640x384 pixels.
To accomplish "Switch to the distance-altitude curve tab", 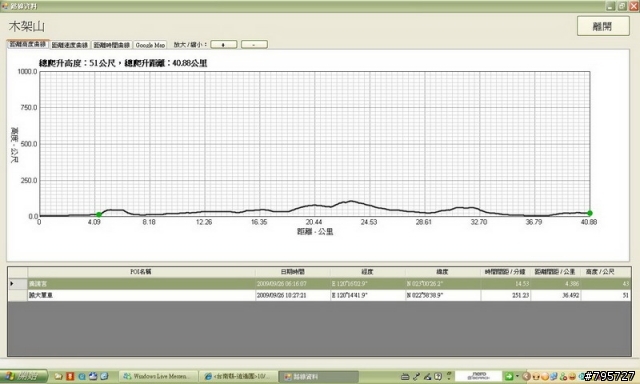I will [28, 44].
